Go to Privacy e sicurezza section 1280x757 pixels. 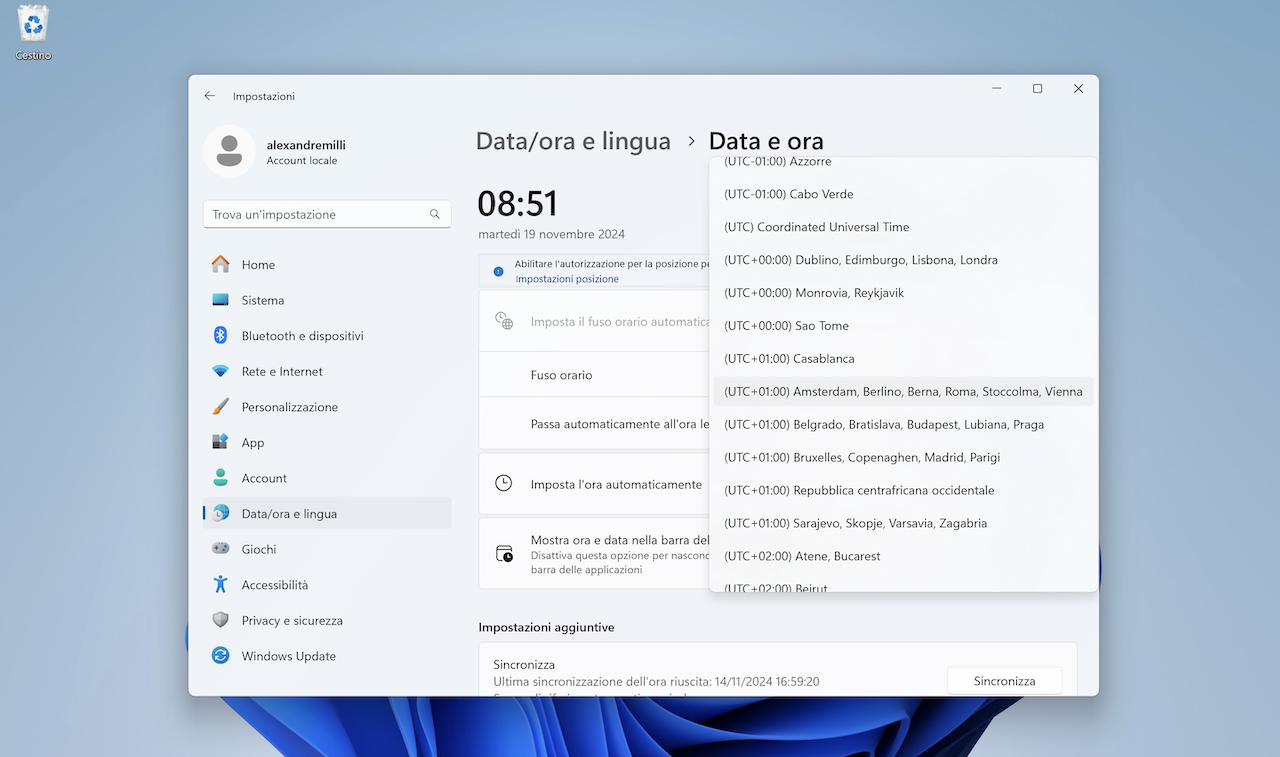(327, 620)
